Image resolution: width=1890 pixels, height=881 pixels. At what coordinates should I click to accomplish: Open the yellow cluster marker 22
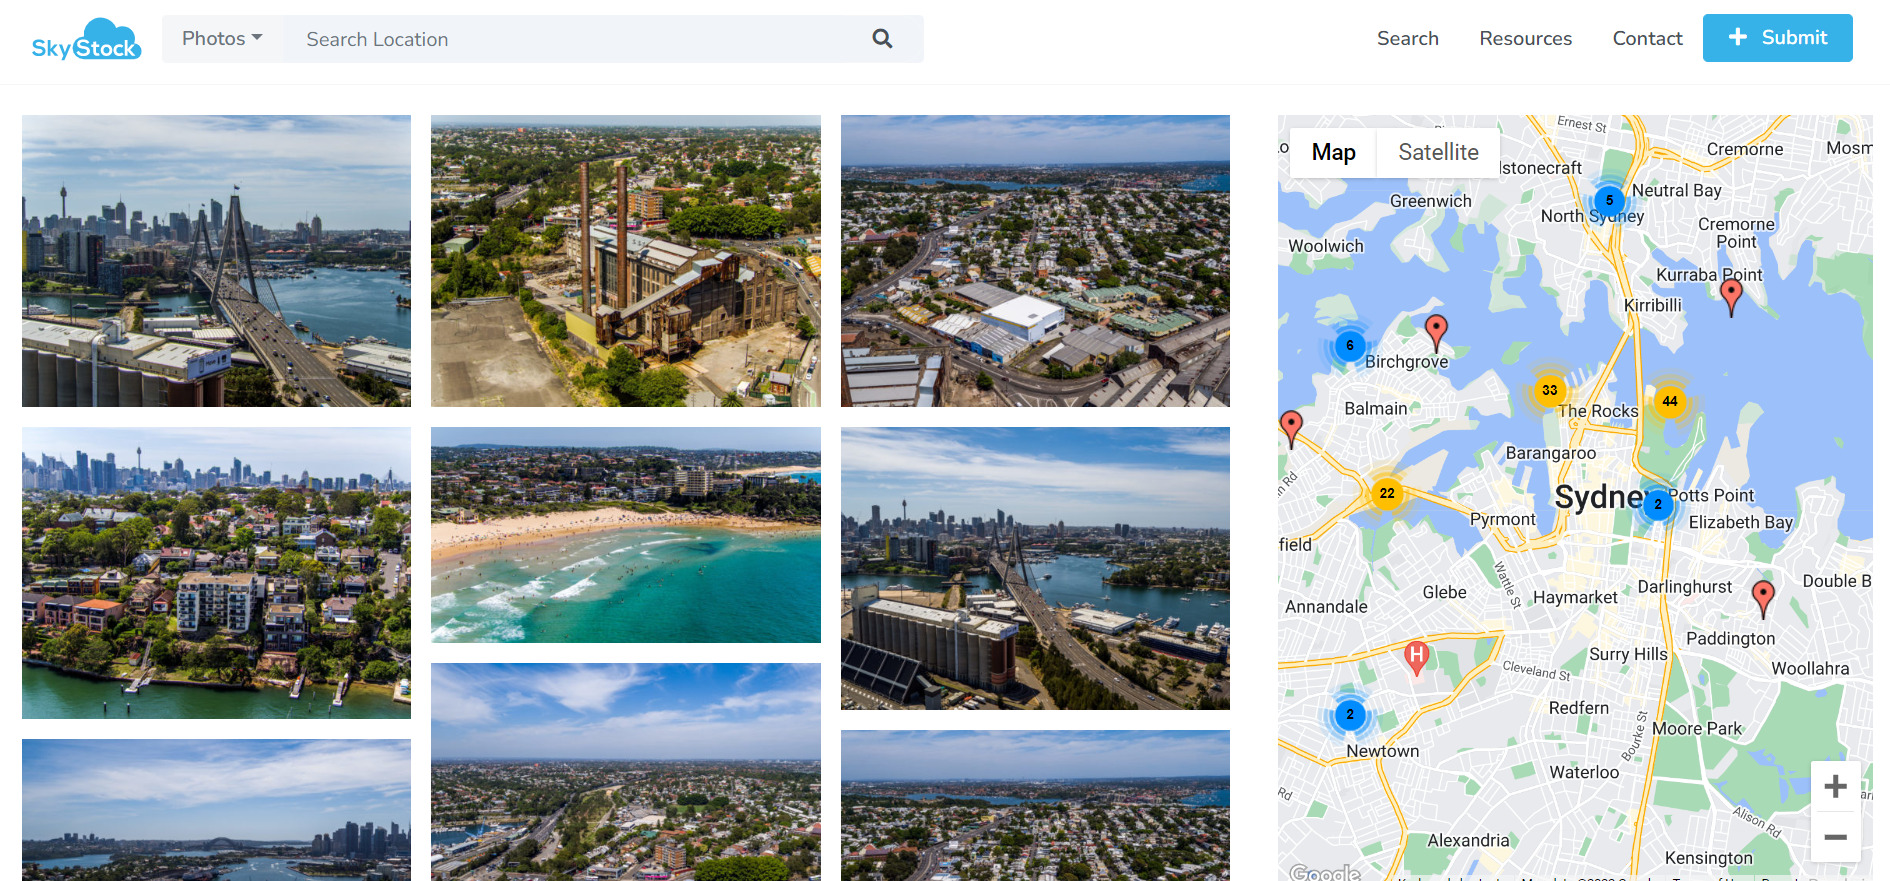1386,493
